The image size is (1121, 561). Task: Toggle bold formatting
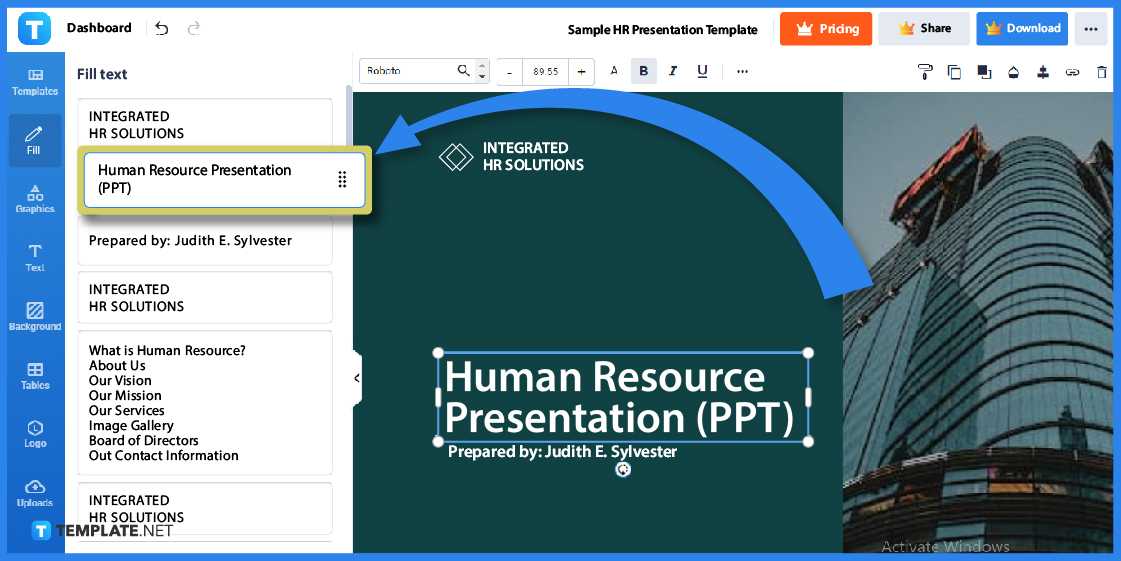click(643, 71)
